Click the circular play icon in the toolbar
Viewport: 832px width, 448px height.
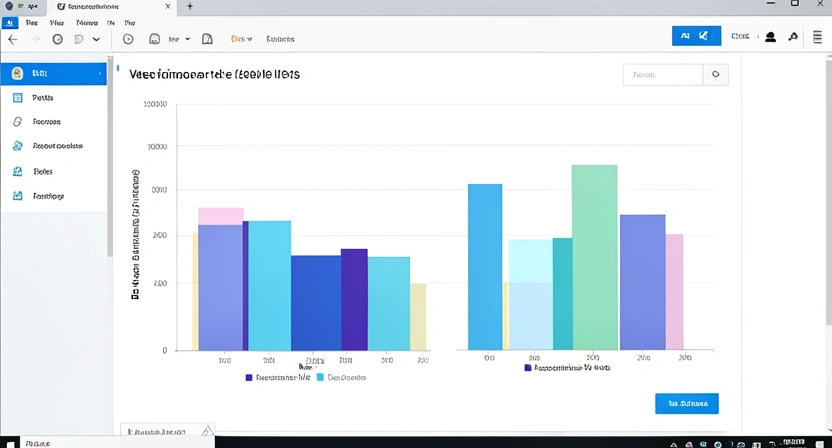pyautogui.click(x=128, y=39)
